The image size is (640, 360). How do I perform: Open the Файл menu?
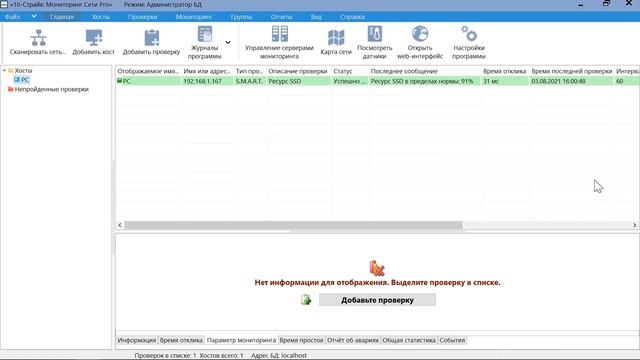(x=13, y=17)
